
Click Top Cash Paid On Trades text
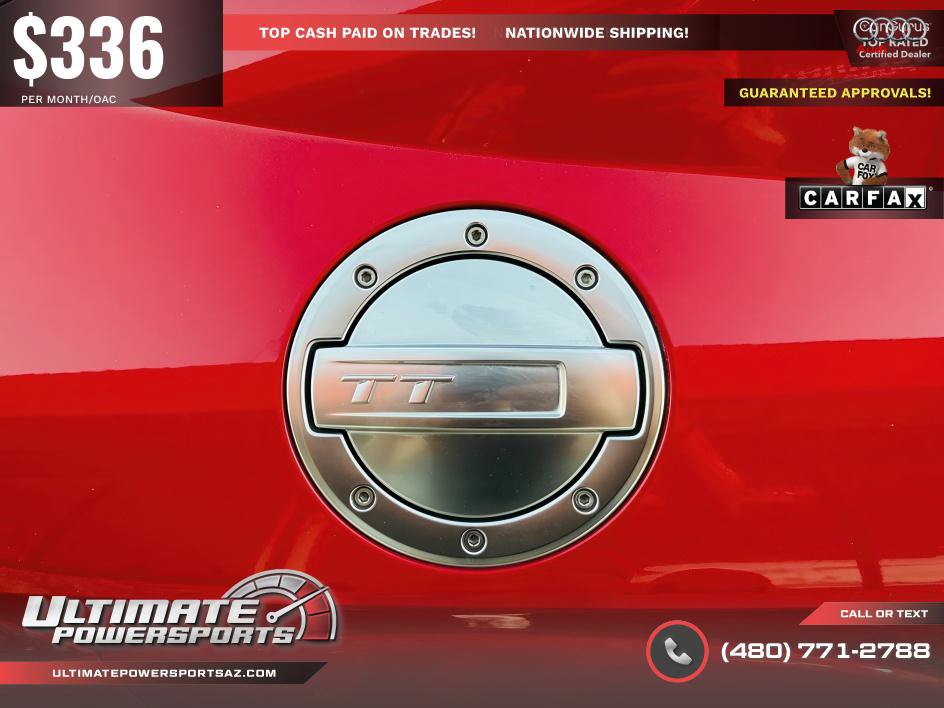(367, 33)
